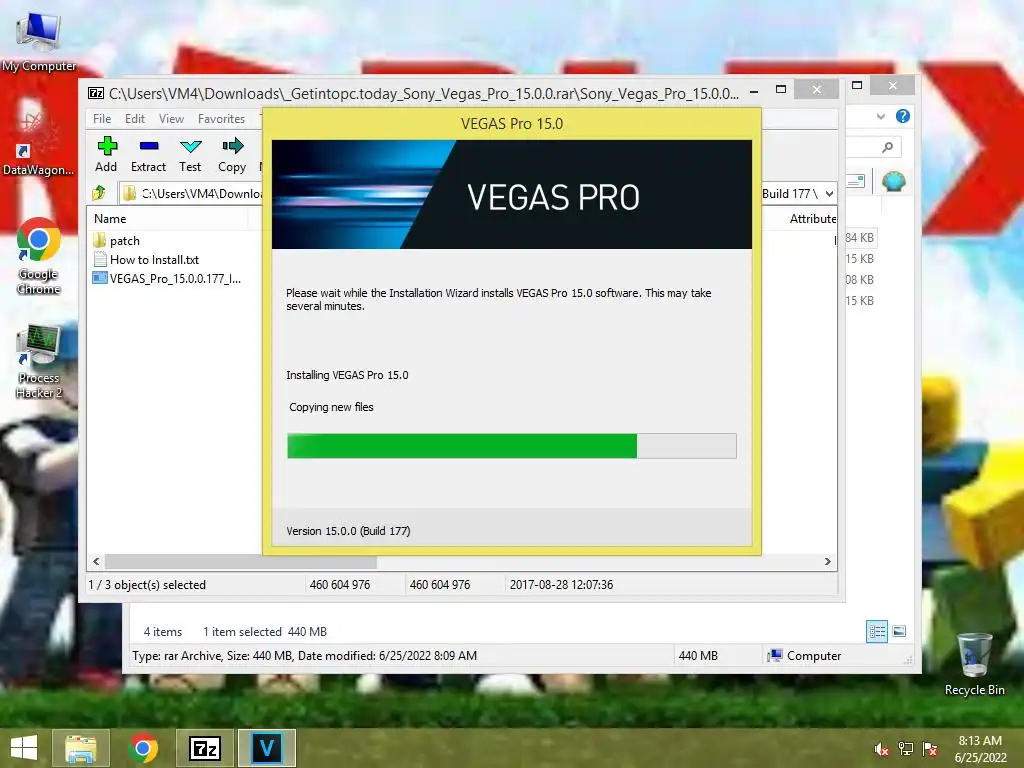Switch Explorer to large icons view

[899, 632]
